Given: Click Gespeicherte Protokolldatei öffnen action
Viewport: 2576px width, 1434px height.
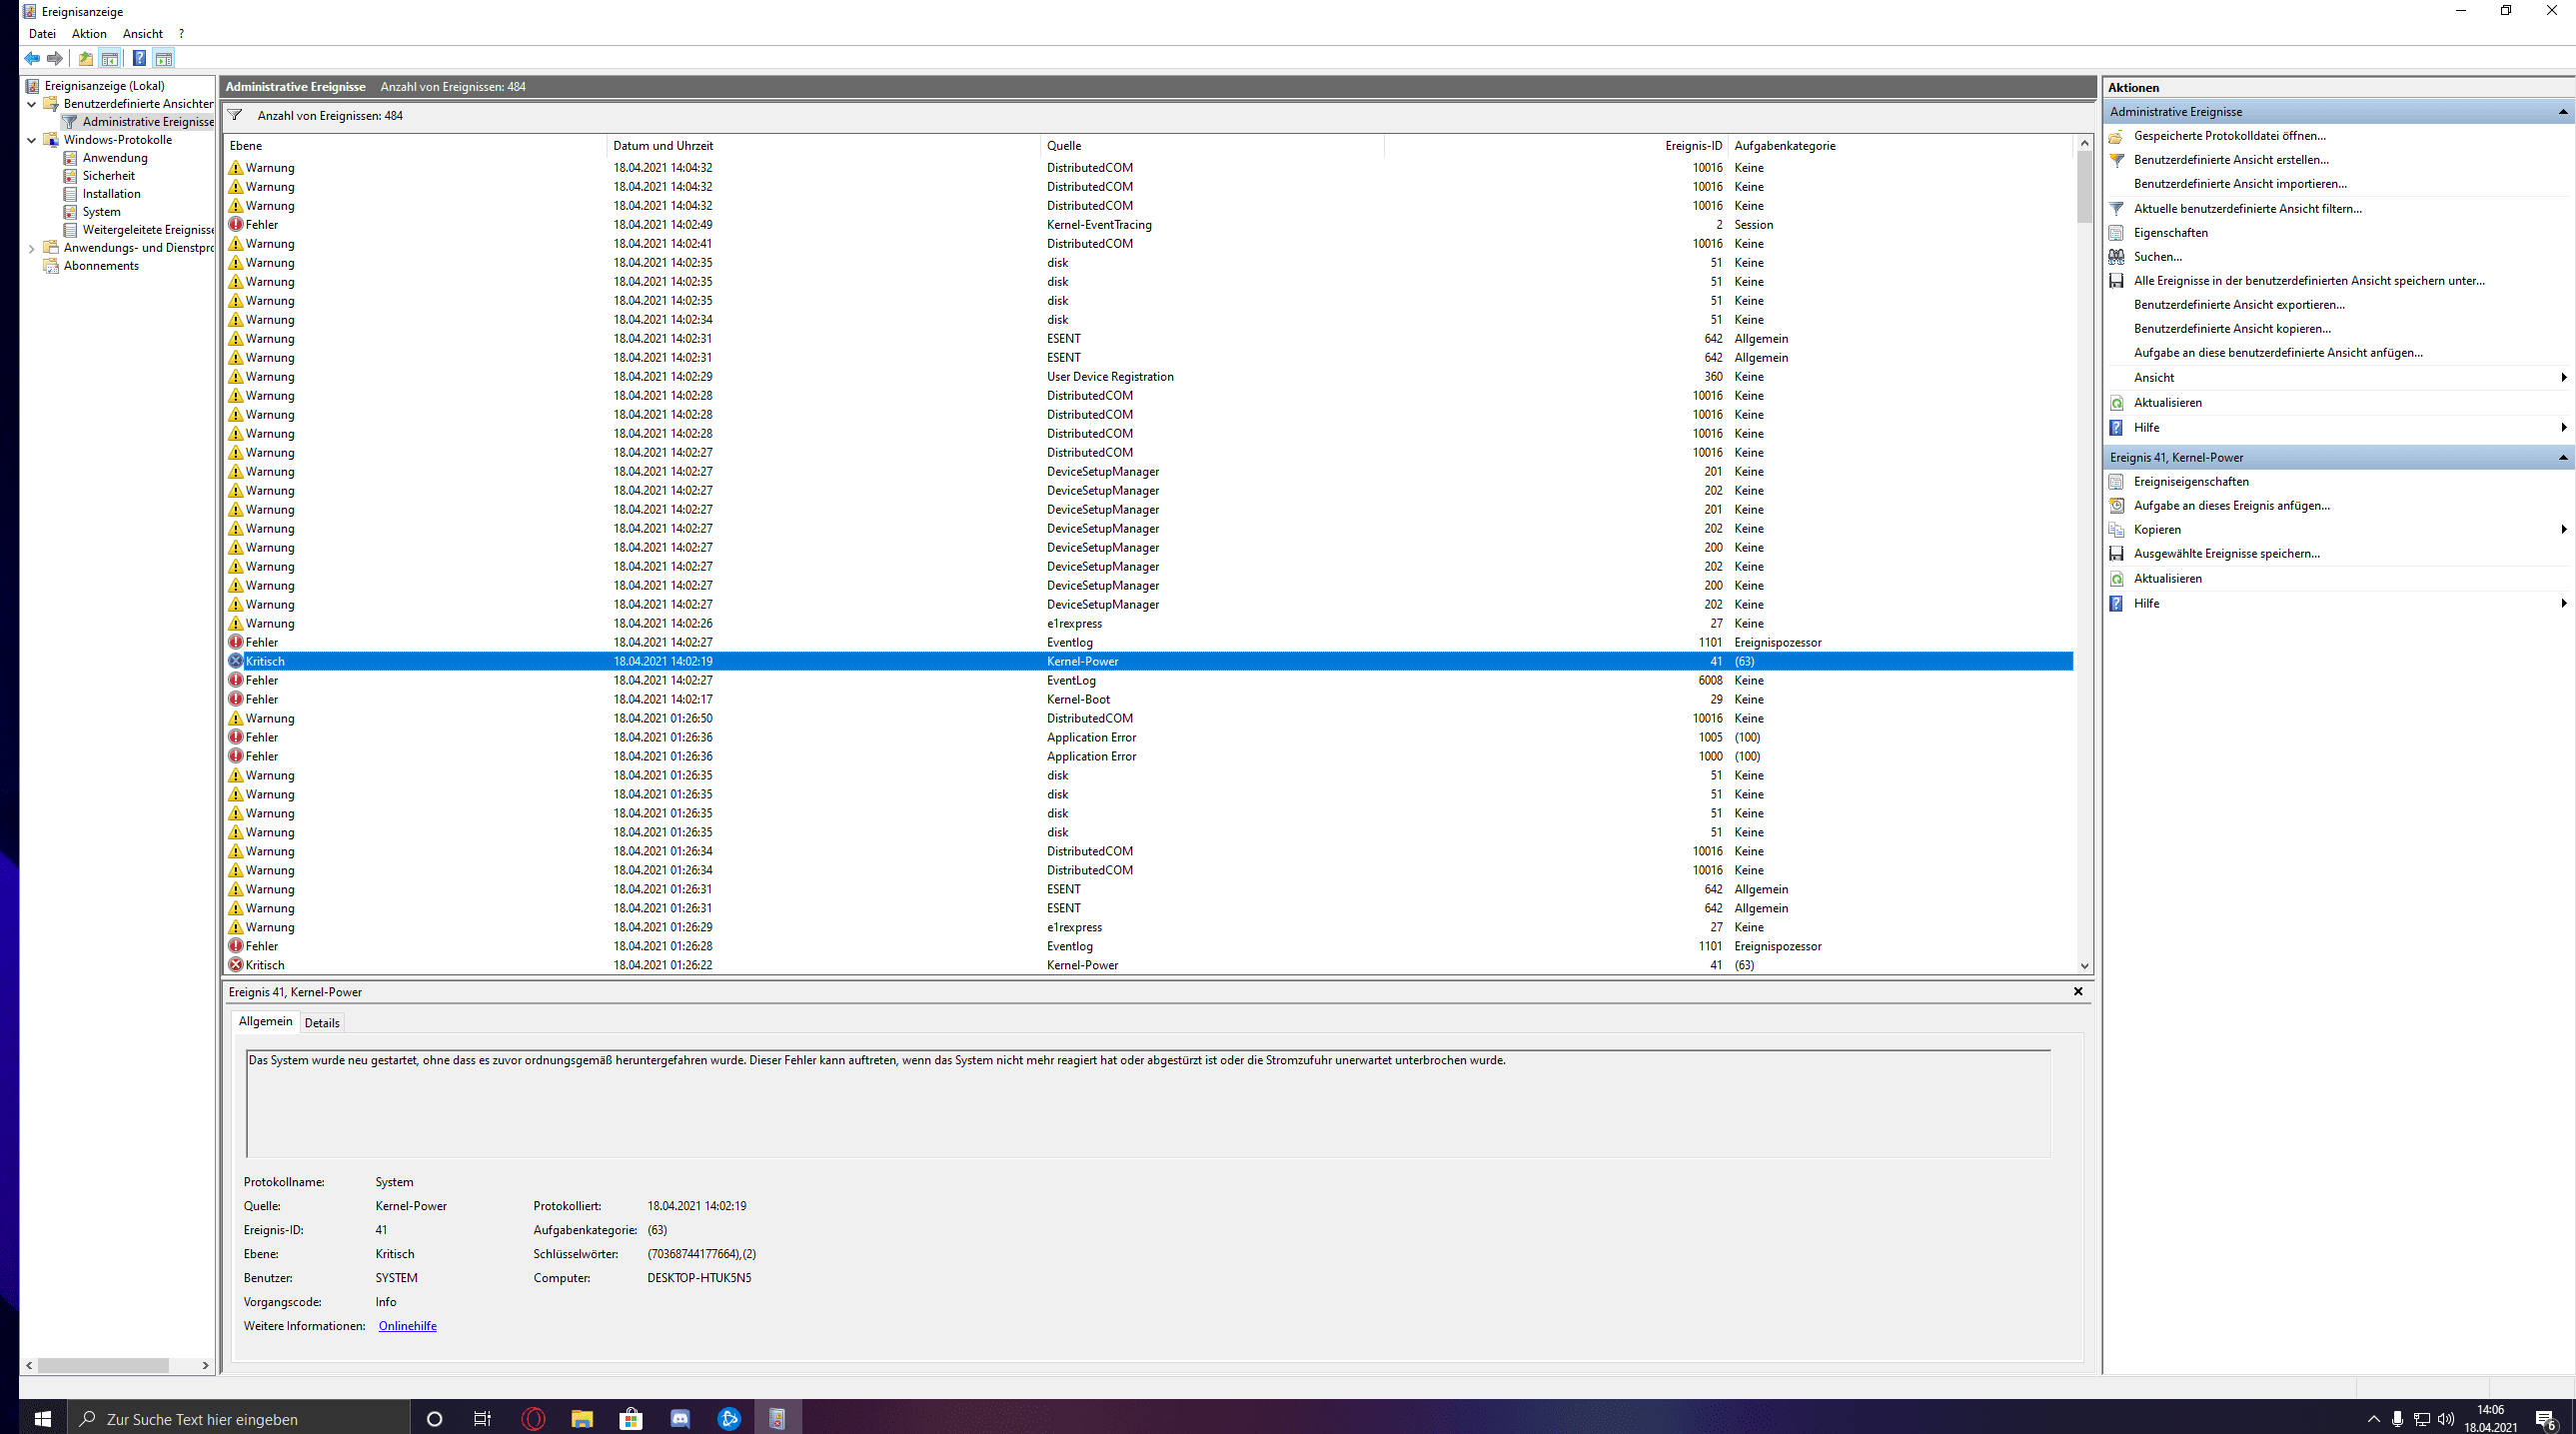Looking at the screenshot, I should (x=2229, y=136).
